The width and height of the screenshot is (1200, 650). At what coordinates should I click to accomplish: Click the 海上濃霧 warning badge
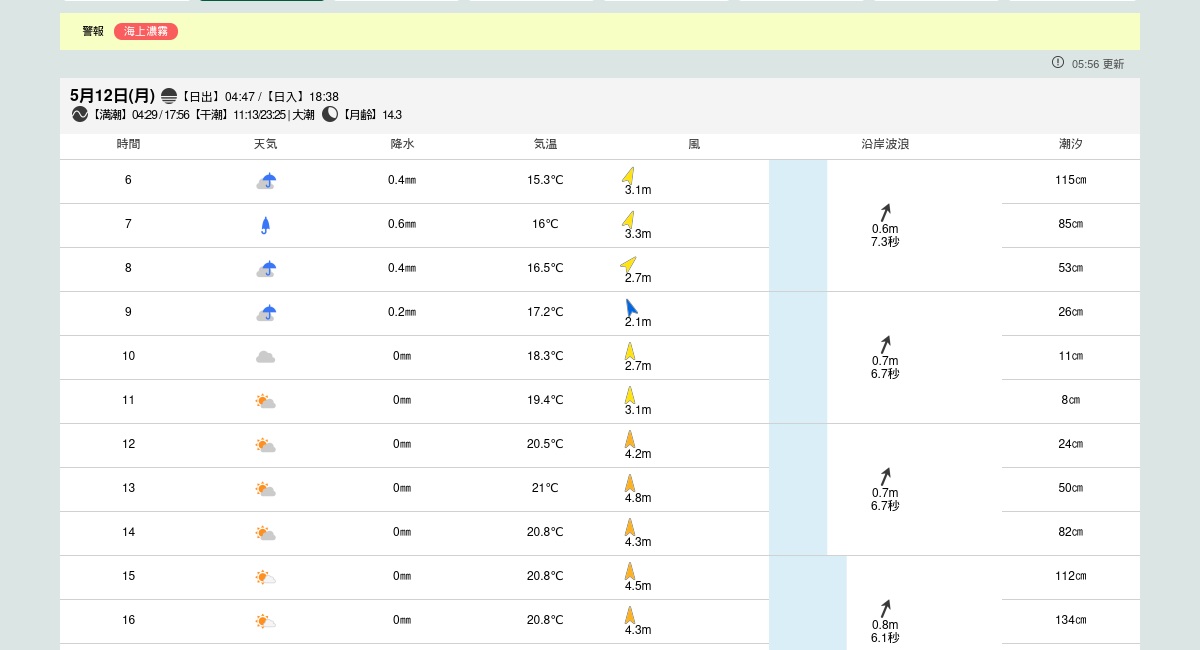click(145, 32)
